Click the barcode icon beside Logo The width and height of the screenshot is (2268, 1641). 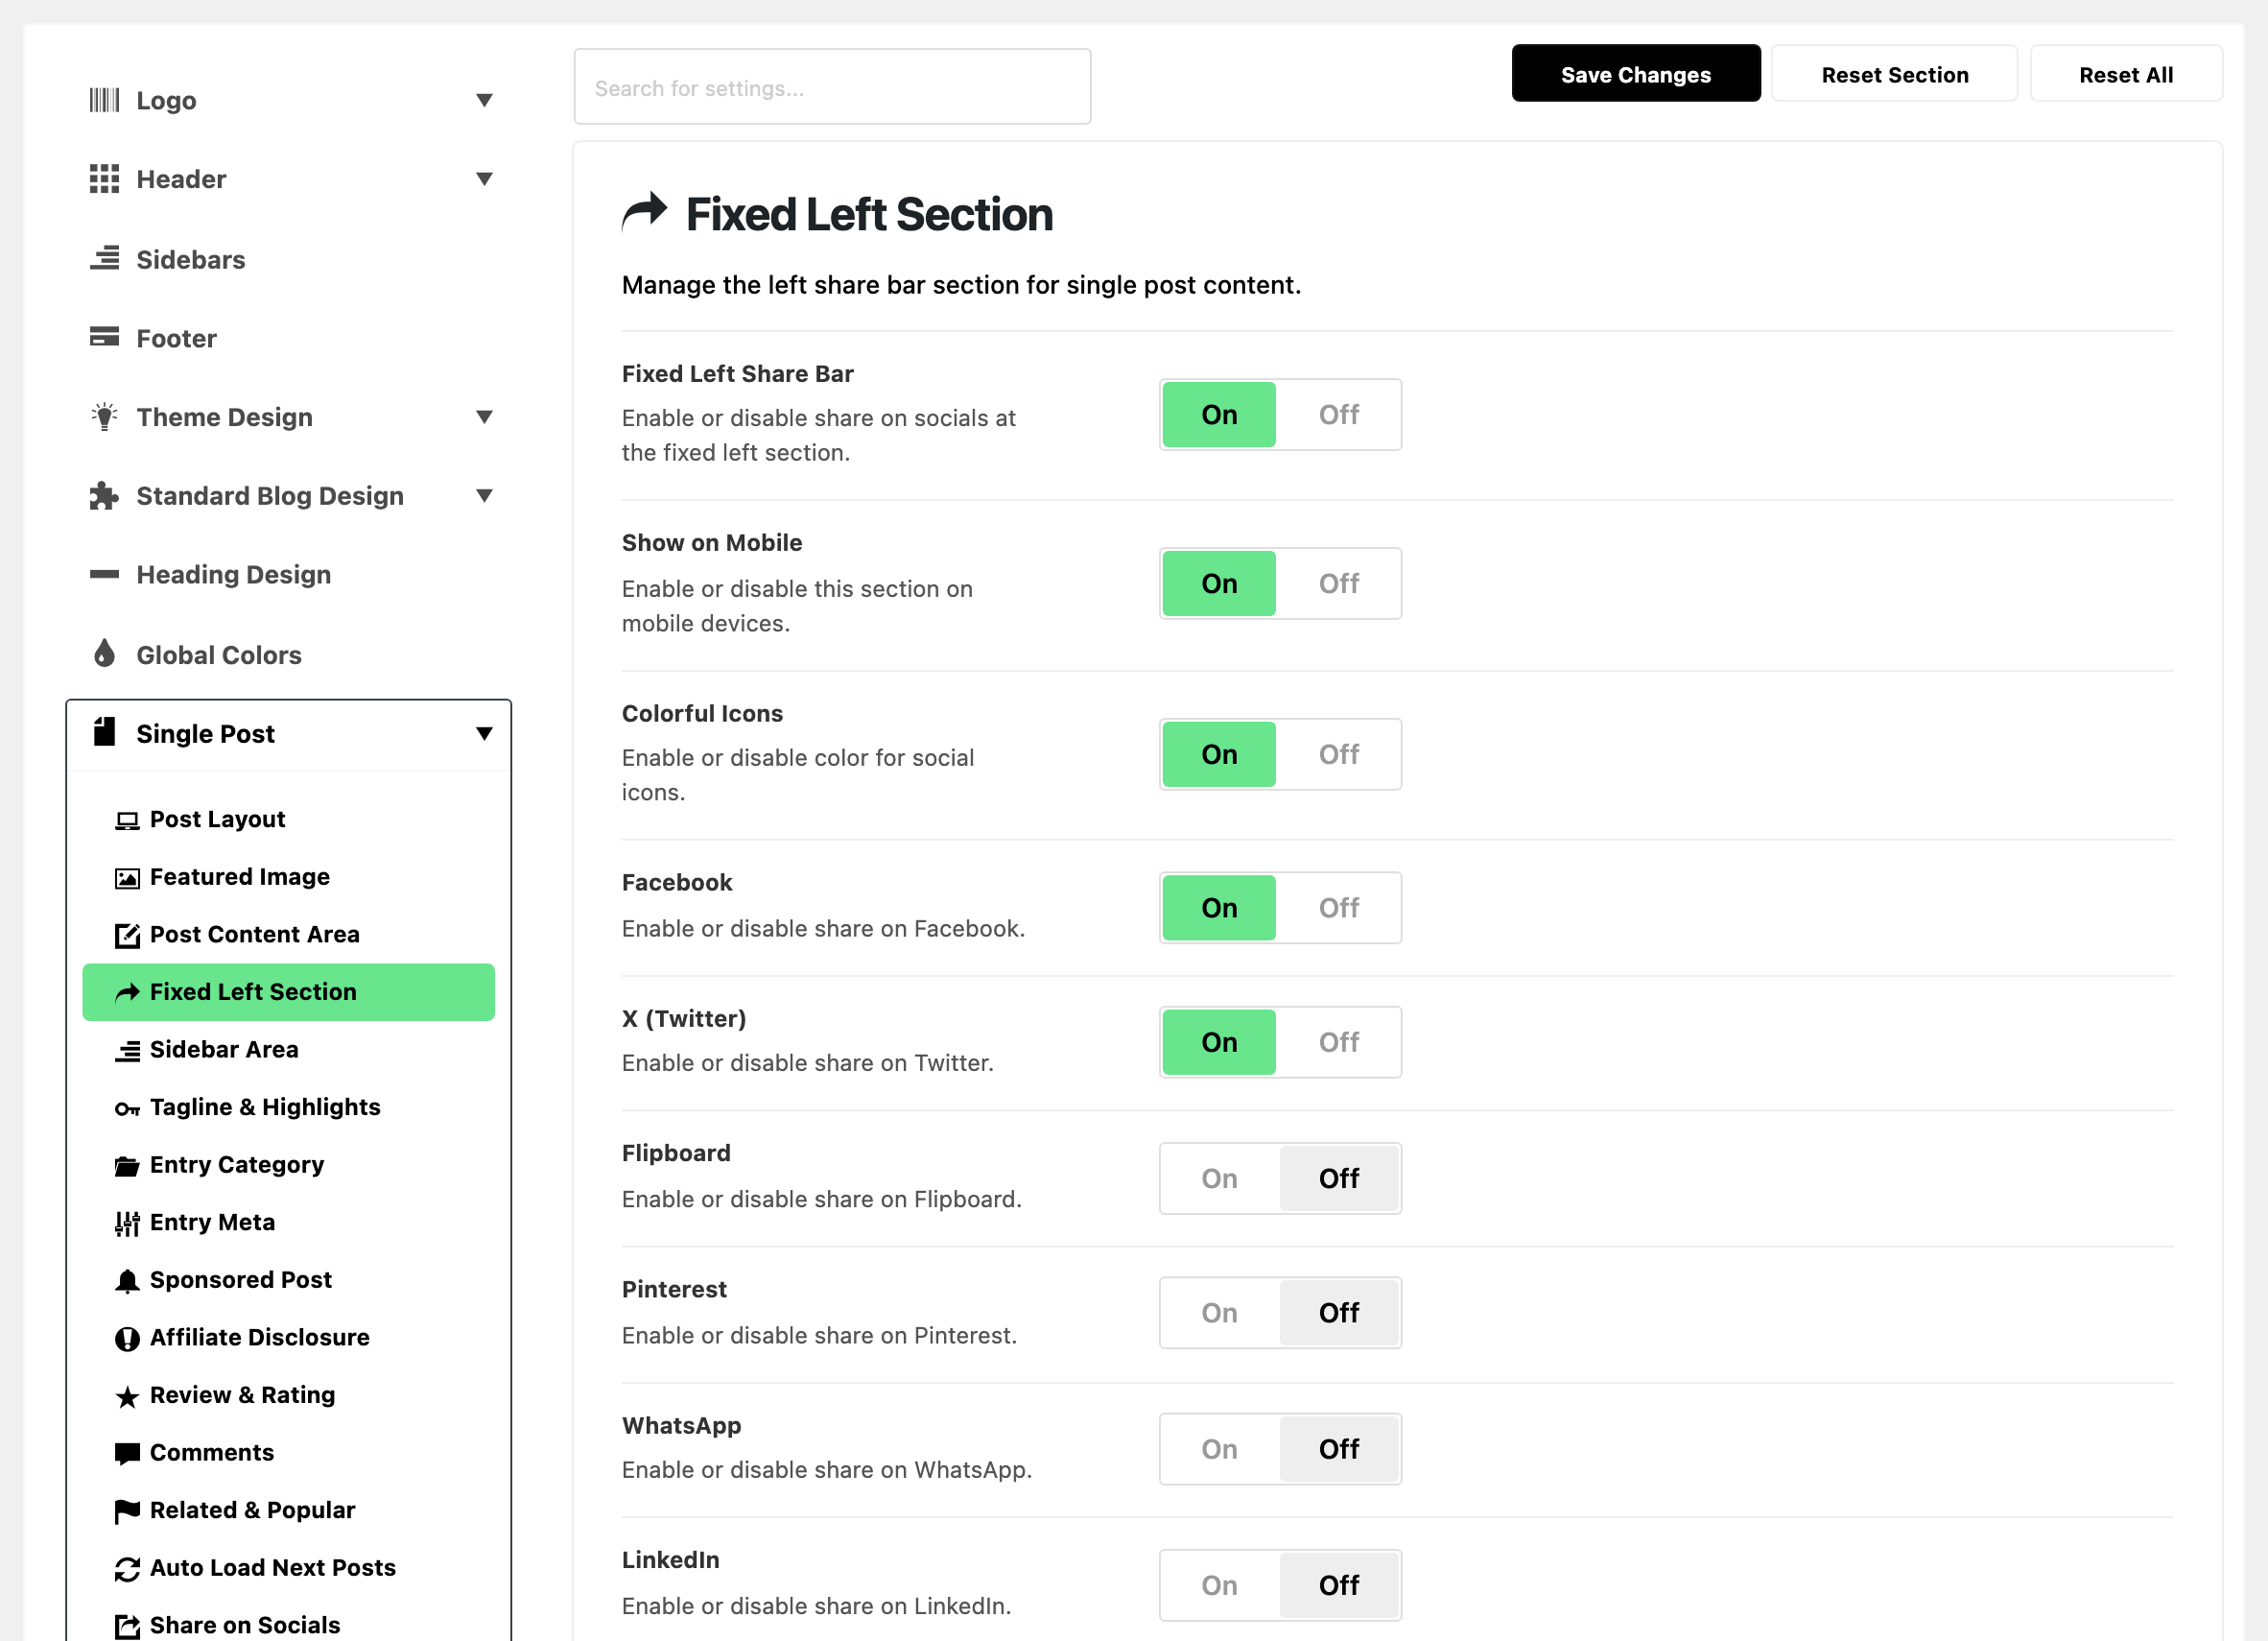104,100
